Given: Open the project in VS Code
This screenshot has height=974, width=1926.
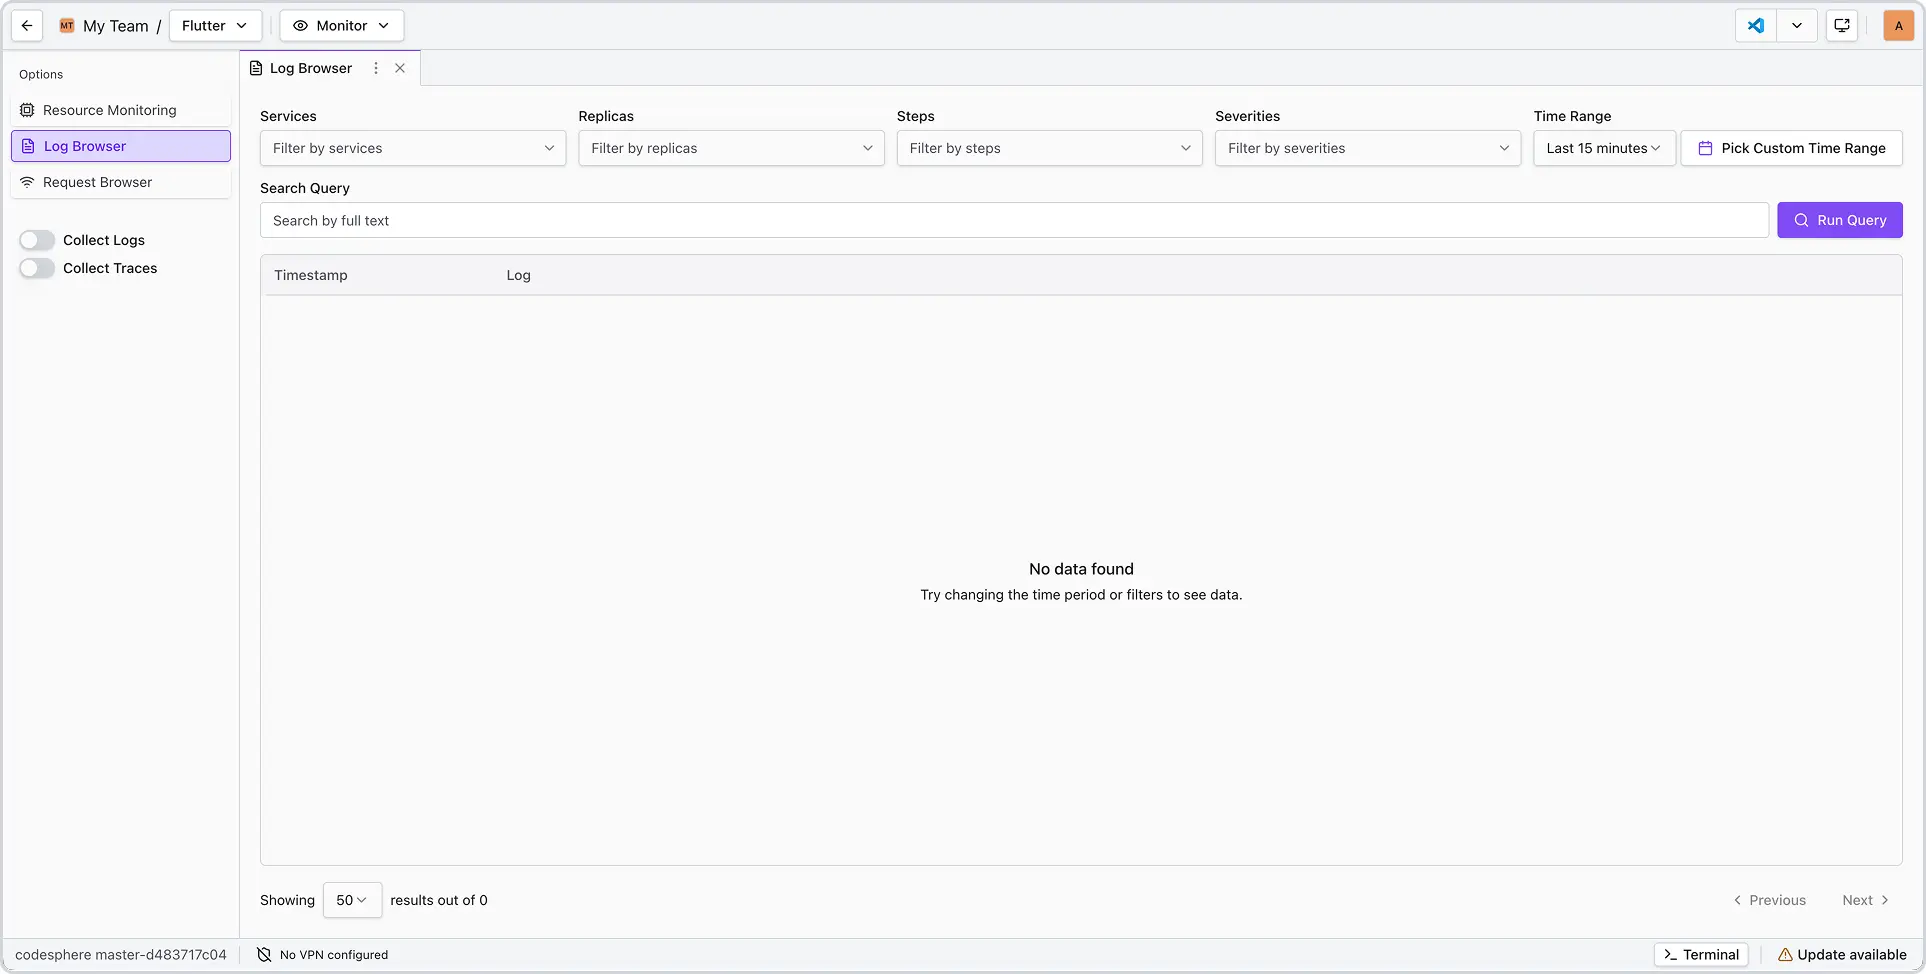Looking at the screenshot, I should [1754, 25].
